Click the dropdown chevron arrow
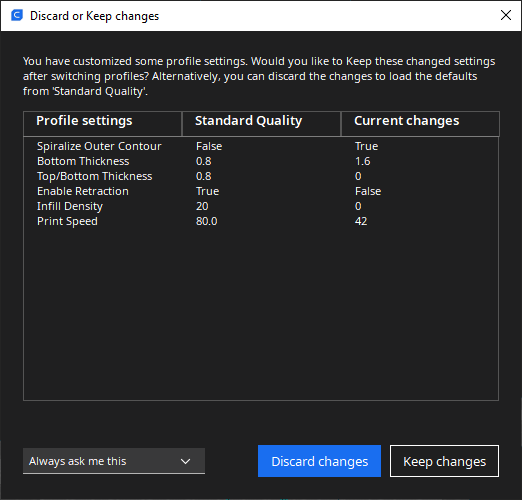The width and height of the screenshot is (522, 500). tap(185, 461)
